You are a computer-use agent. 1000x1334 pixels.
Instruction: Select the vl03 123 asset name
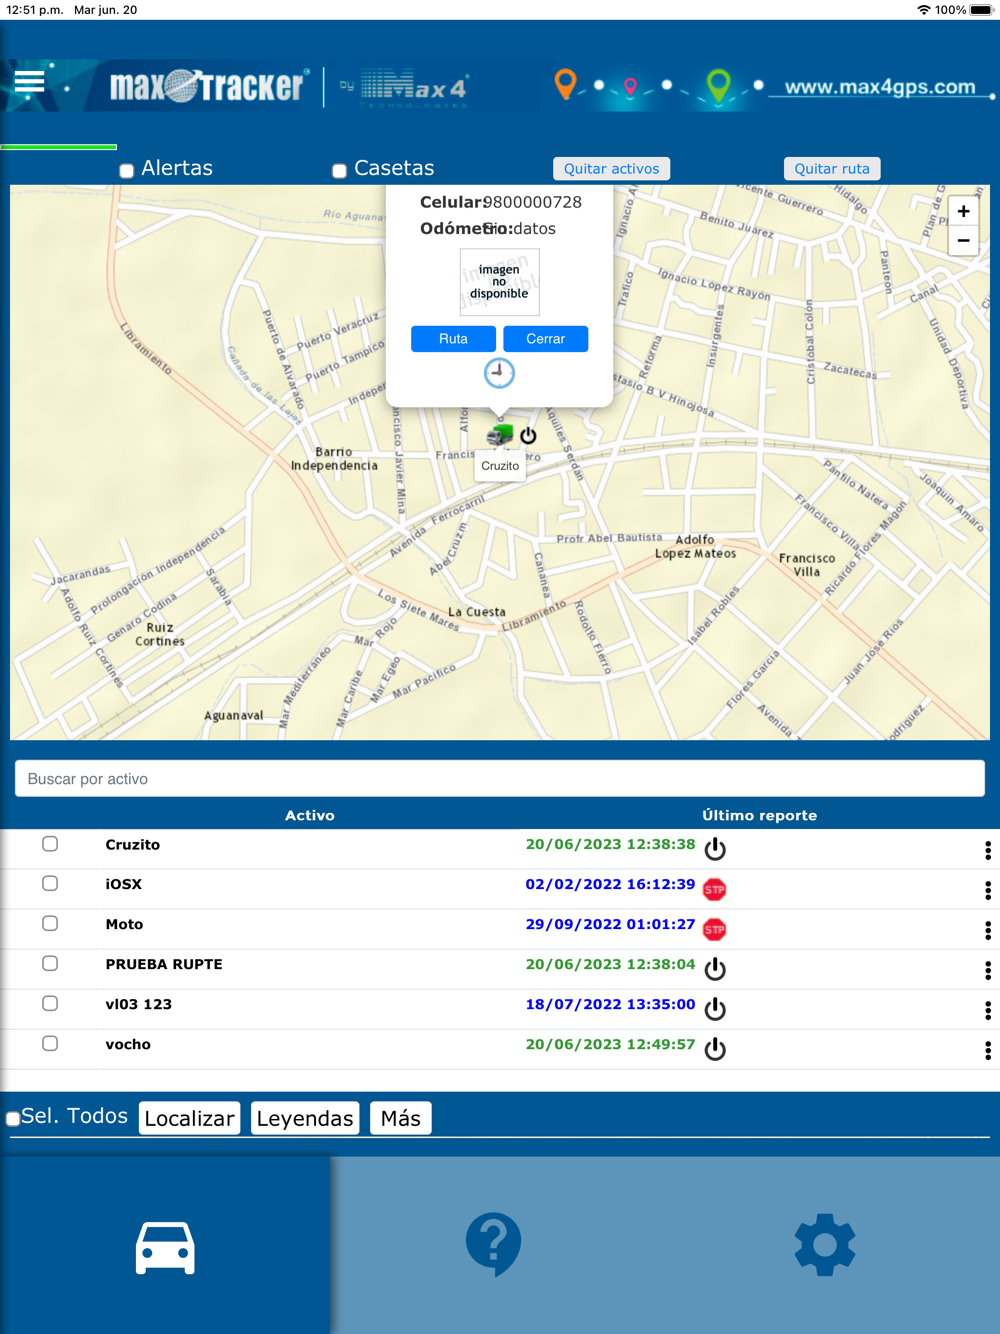click(139, 1005)
